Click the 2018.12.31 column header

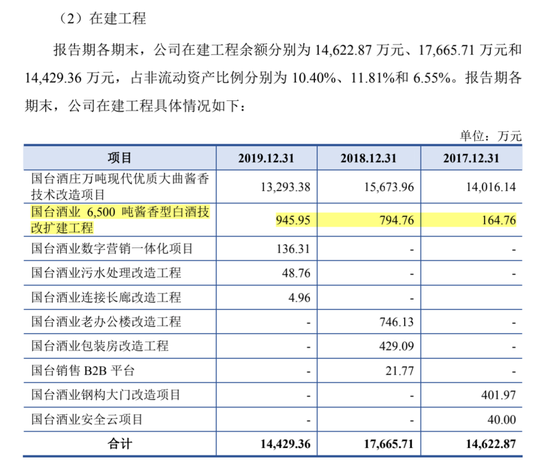click(368, 158)
